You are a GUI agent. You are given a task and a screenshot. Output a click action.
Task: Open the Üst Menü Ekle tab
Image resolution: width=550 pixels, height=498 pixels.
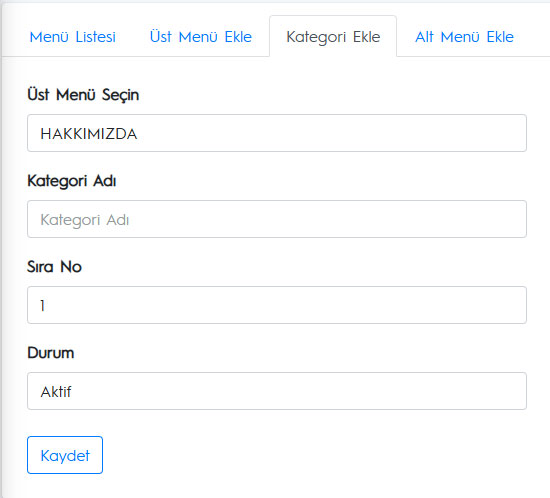pyautogui.click(x=201, y=37)
